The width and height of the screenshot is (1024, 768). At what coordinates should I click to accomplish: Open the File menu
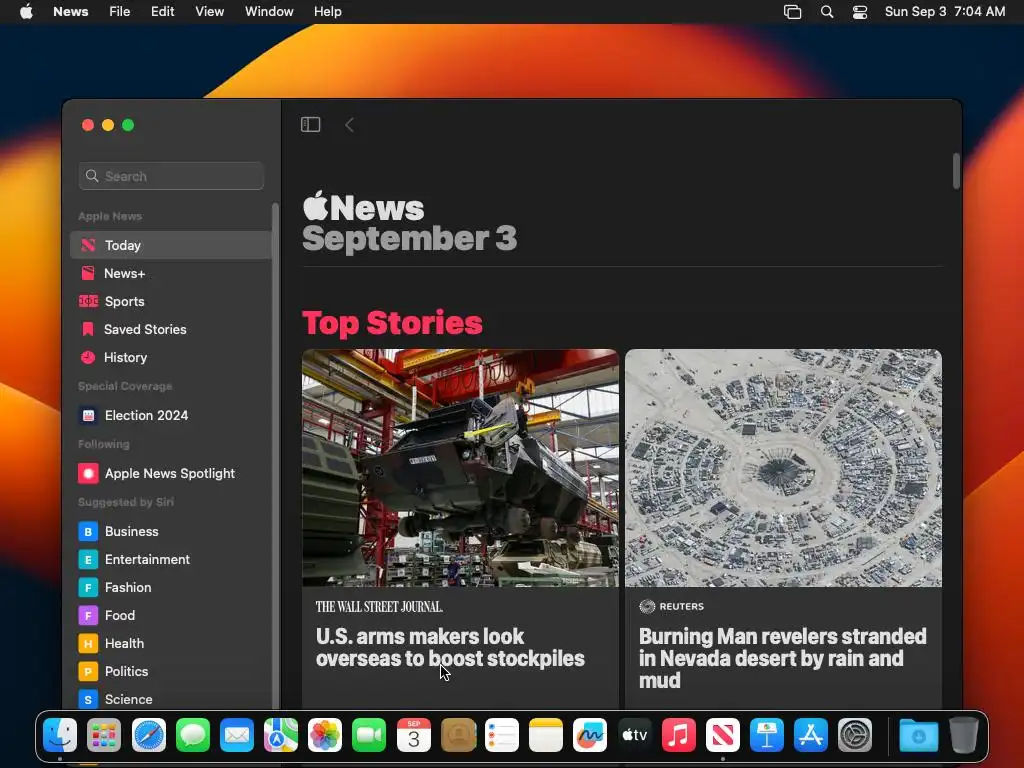click(120, 11)
